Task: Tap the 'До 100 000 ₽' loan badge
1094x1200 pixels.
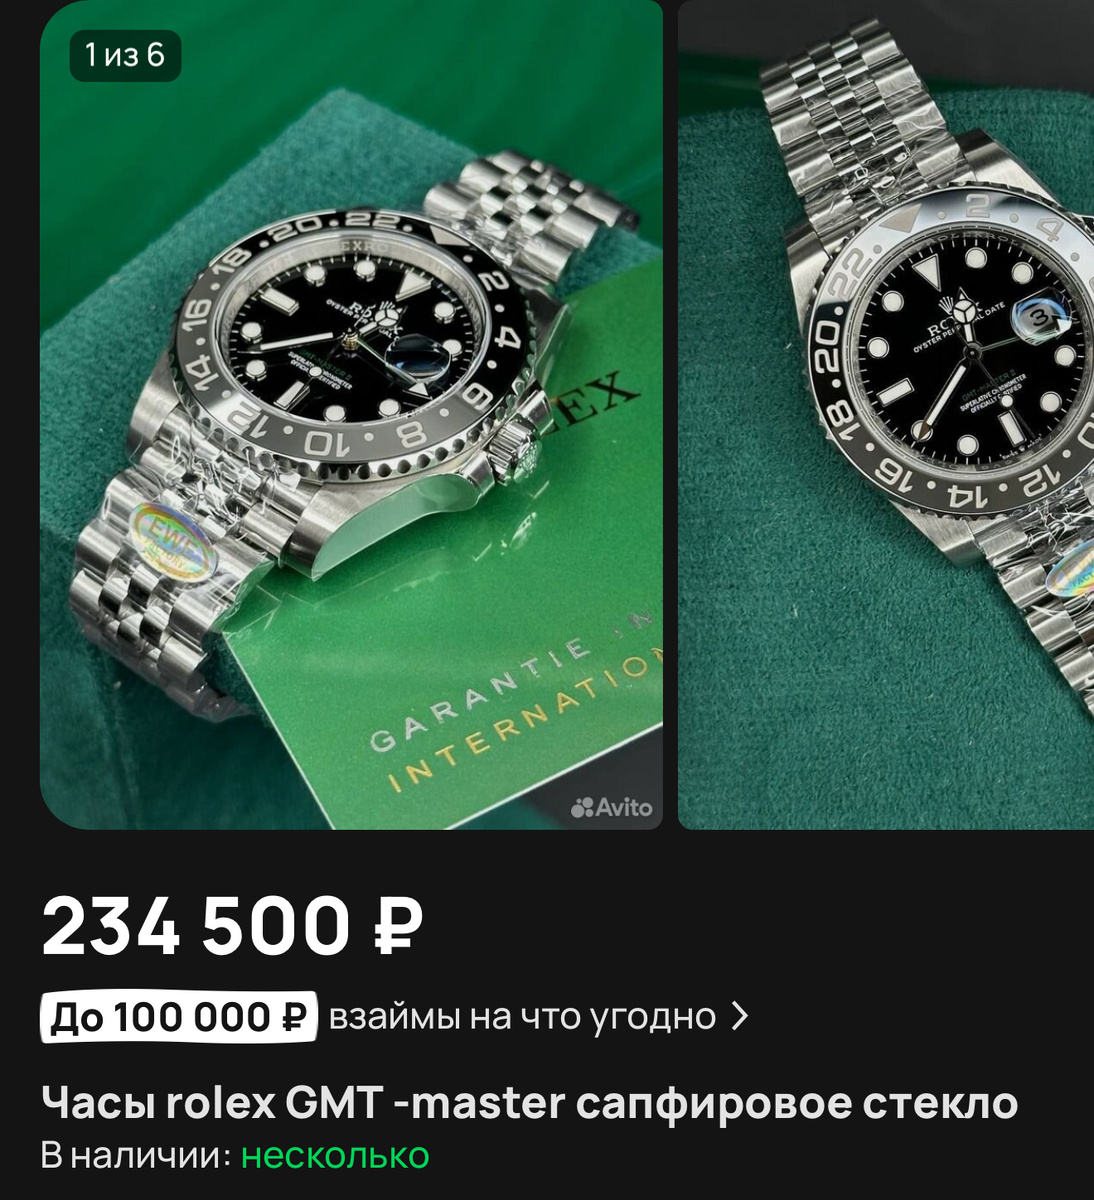Action: tap(178, 1017)
